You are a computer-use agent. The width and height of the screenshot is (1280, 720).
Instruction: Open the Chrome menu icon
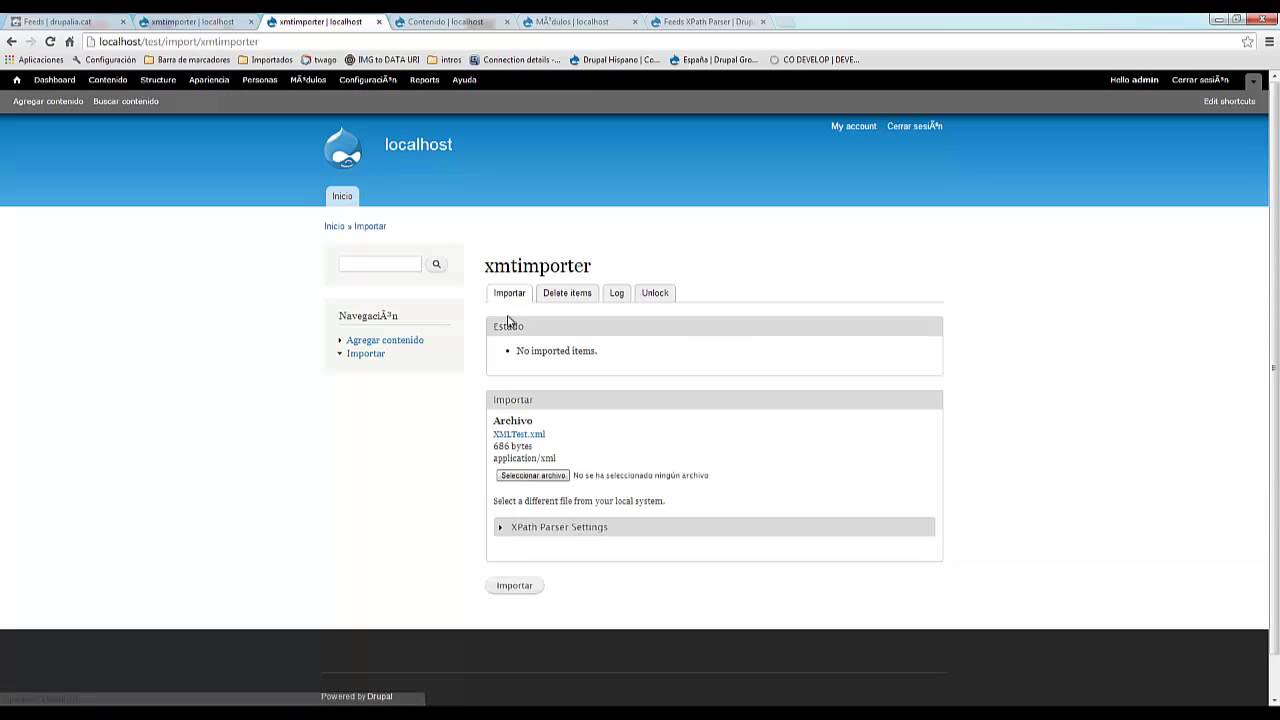click(1270, 41)
